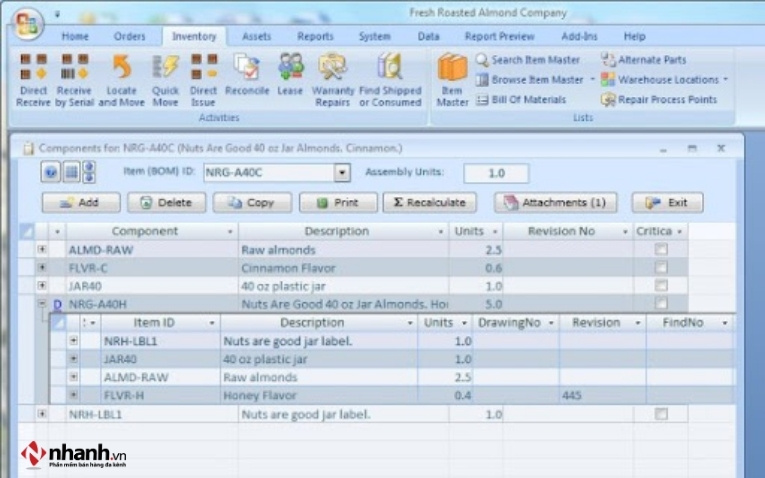Click the grid view icon beside Item ID
Screen dimensions: 765x478
point(72,172)
